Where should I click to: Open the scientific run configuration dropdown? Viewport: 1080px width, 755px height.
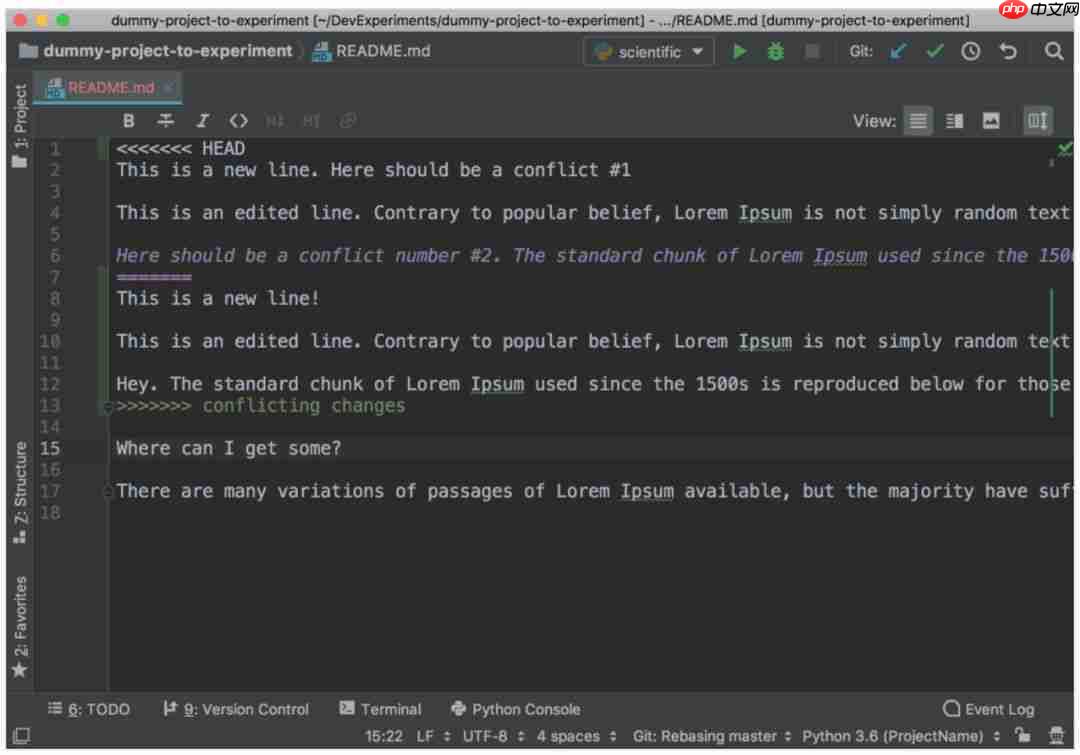(x=648, y=50)
